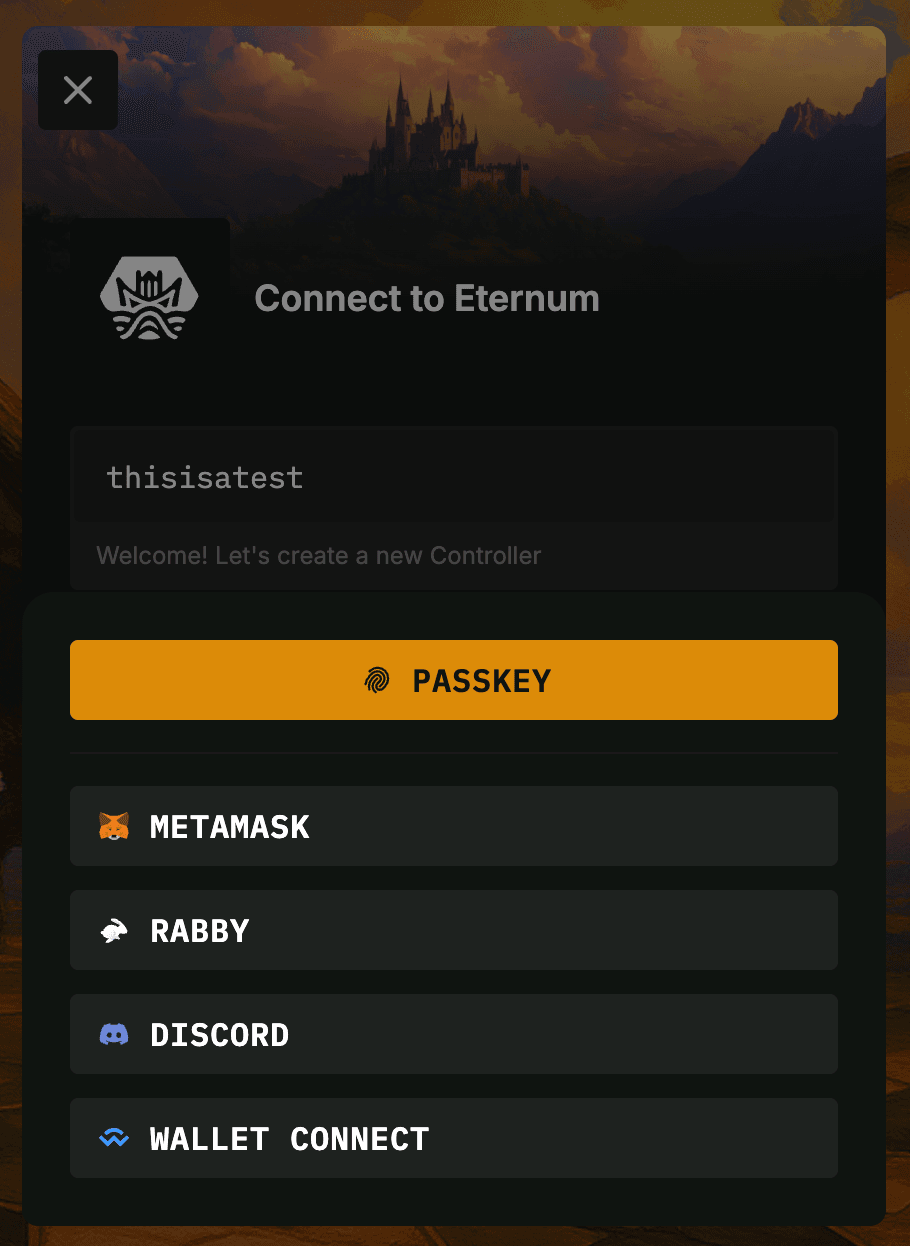Viewport: 910px width, 1246px height.
Task: Click the Eternum crest logo
Action: pos(150,298)
